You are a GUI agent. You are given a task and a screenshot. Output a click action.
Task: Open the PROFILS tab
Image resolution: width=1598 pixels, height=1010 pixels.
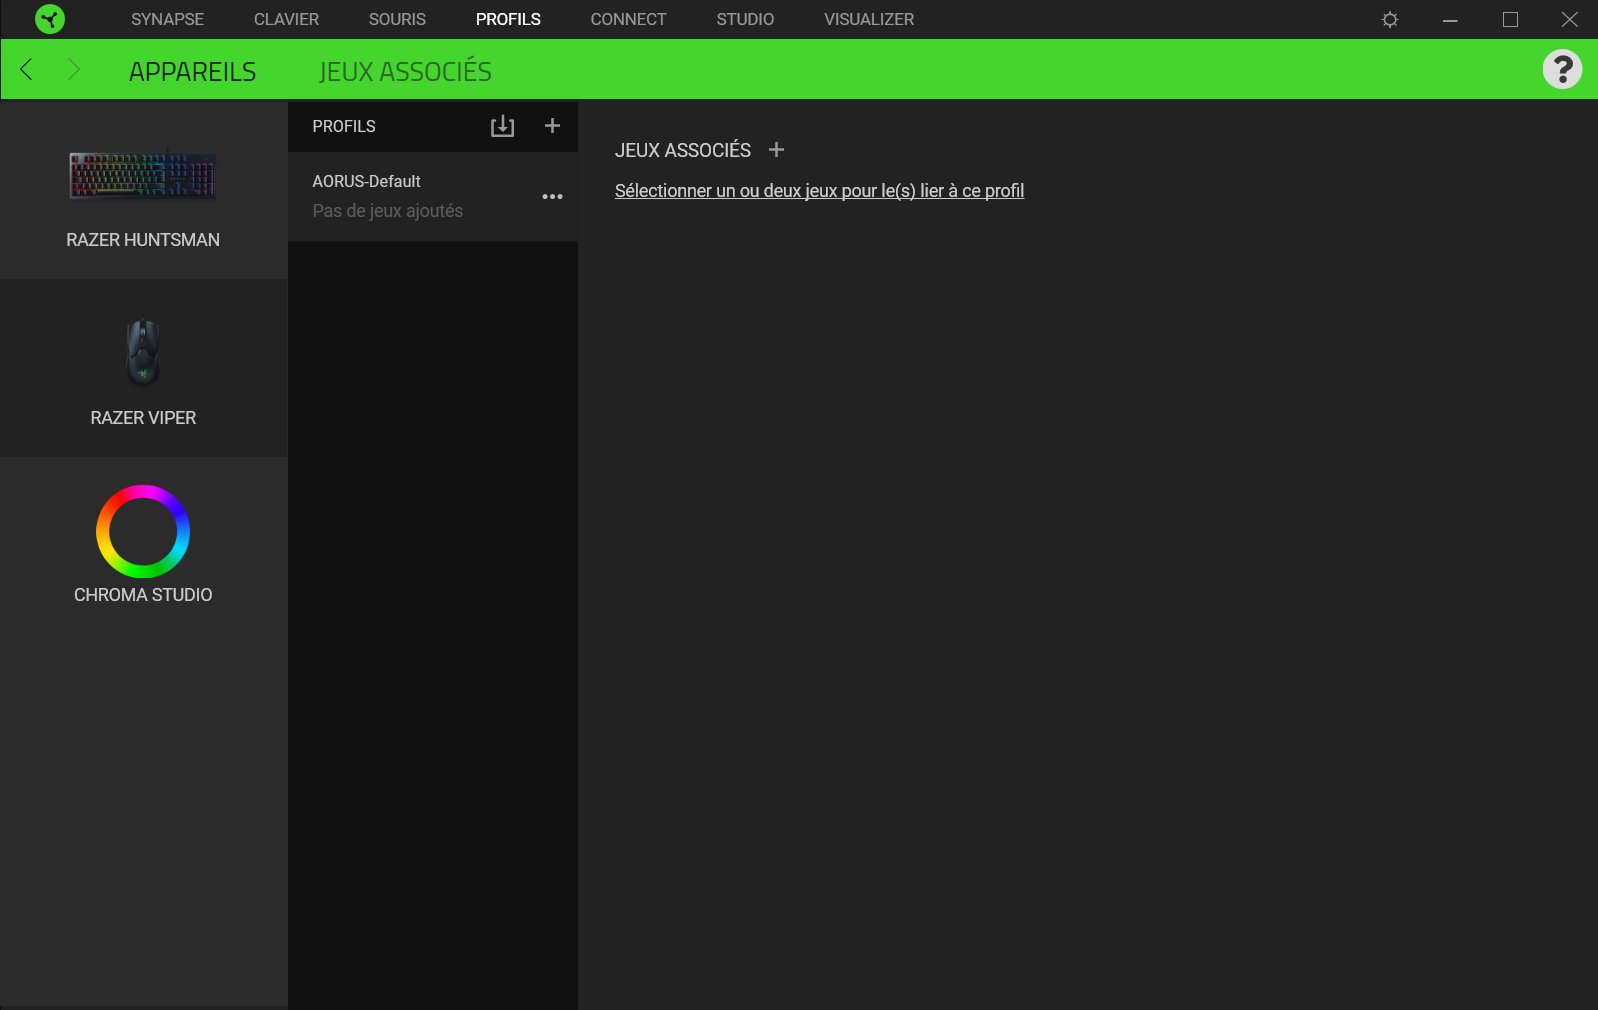508,19
